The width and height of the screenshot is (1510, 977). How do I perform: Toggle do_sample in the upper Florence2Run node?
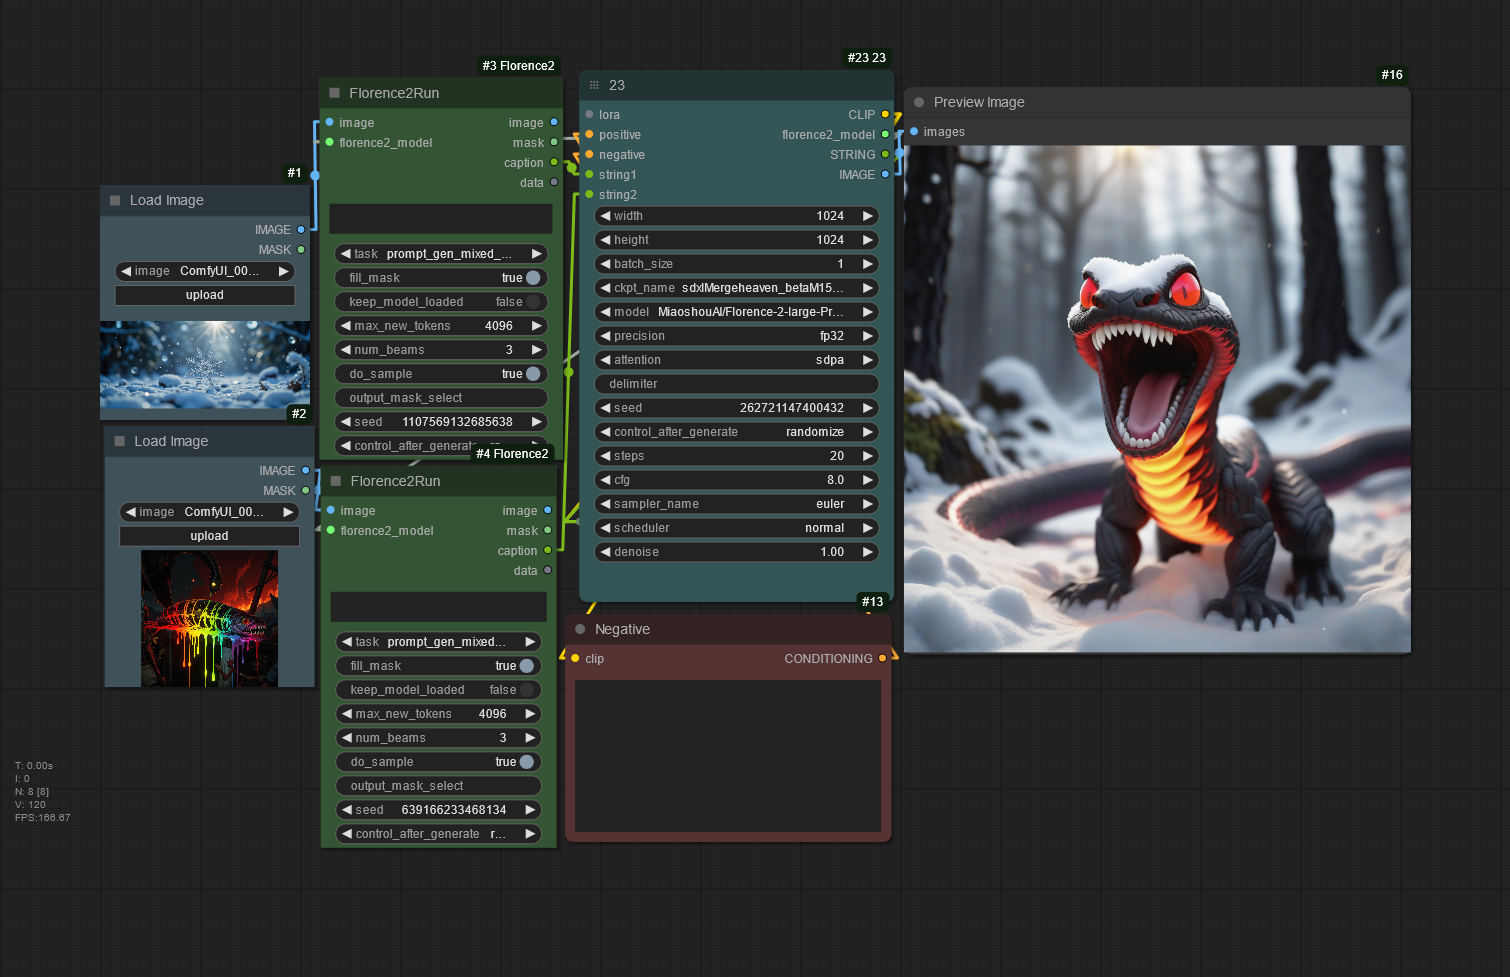click(x=533, y=374)
